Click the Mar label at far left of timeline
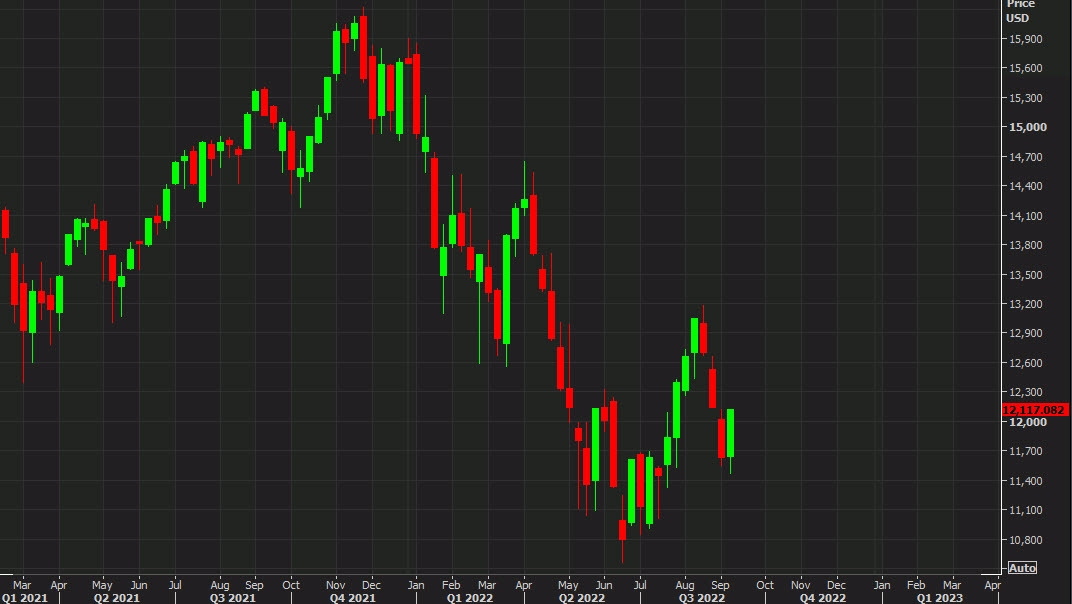 (23, 585)
